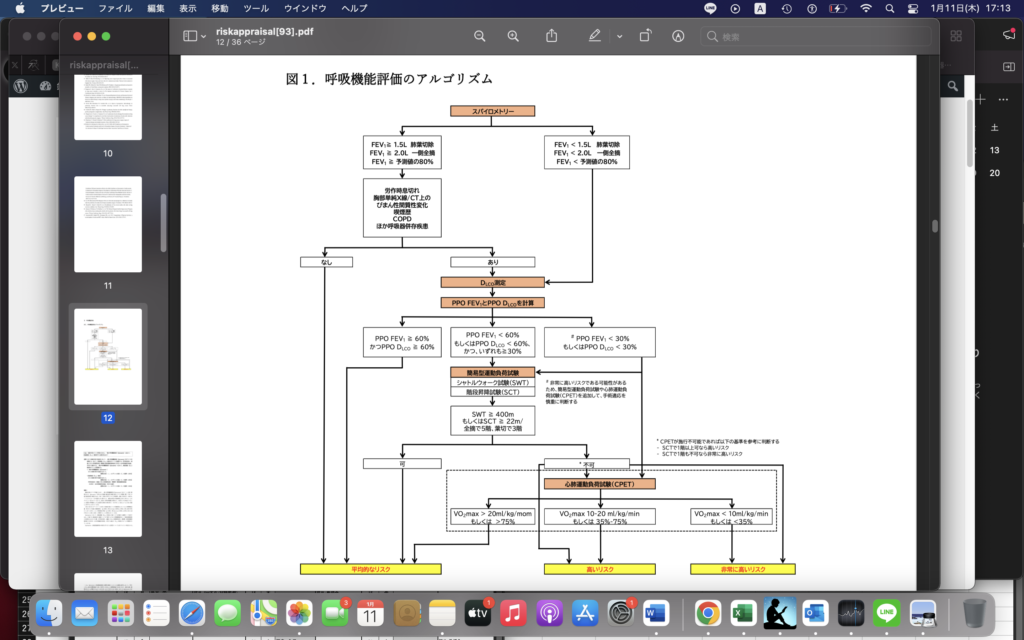Click the Spotlight search icon in the menu bar

click(889, 8)
